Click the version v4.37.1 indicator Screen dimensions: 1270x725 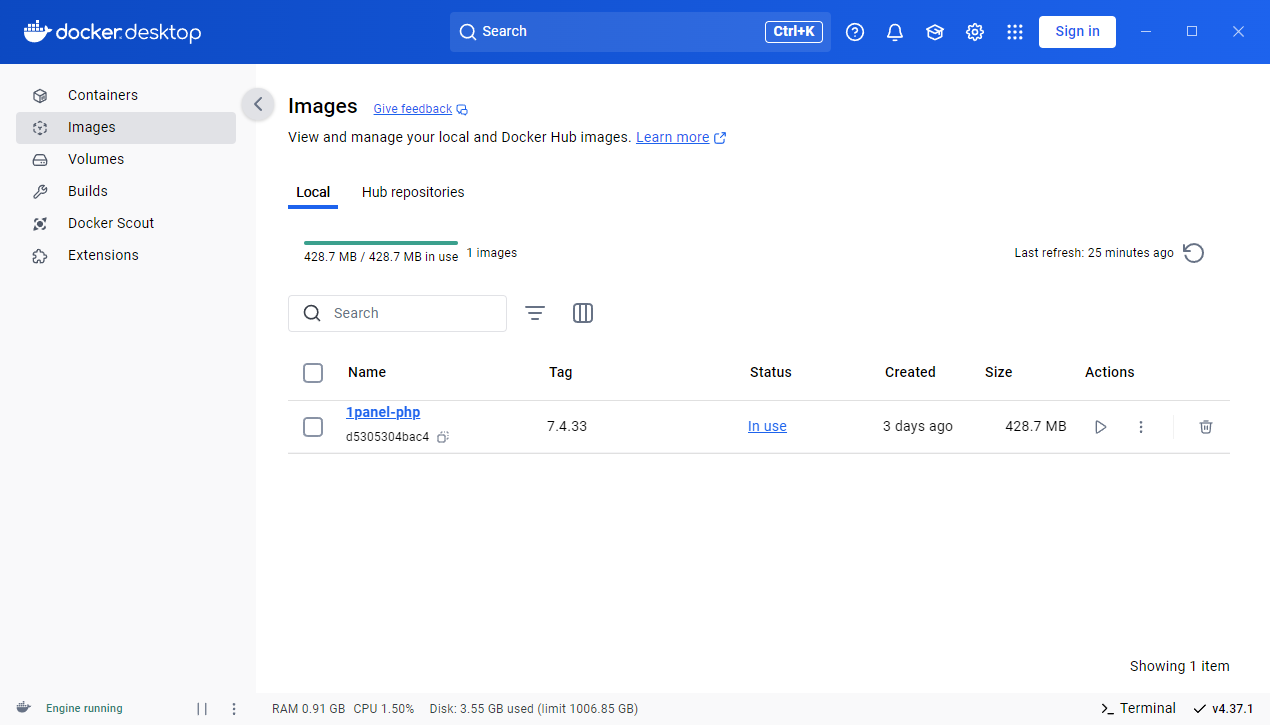pyautogui.click(x=1223, y=709)
